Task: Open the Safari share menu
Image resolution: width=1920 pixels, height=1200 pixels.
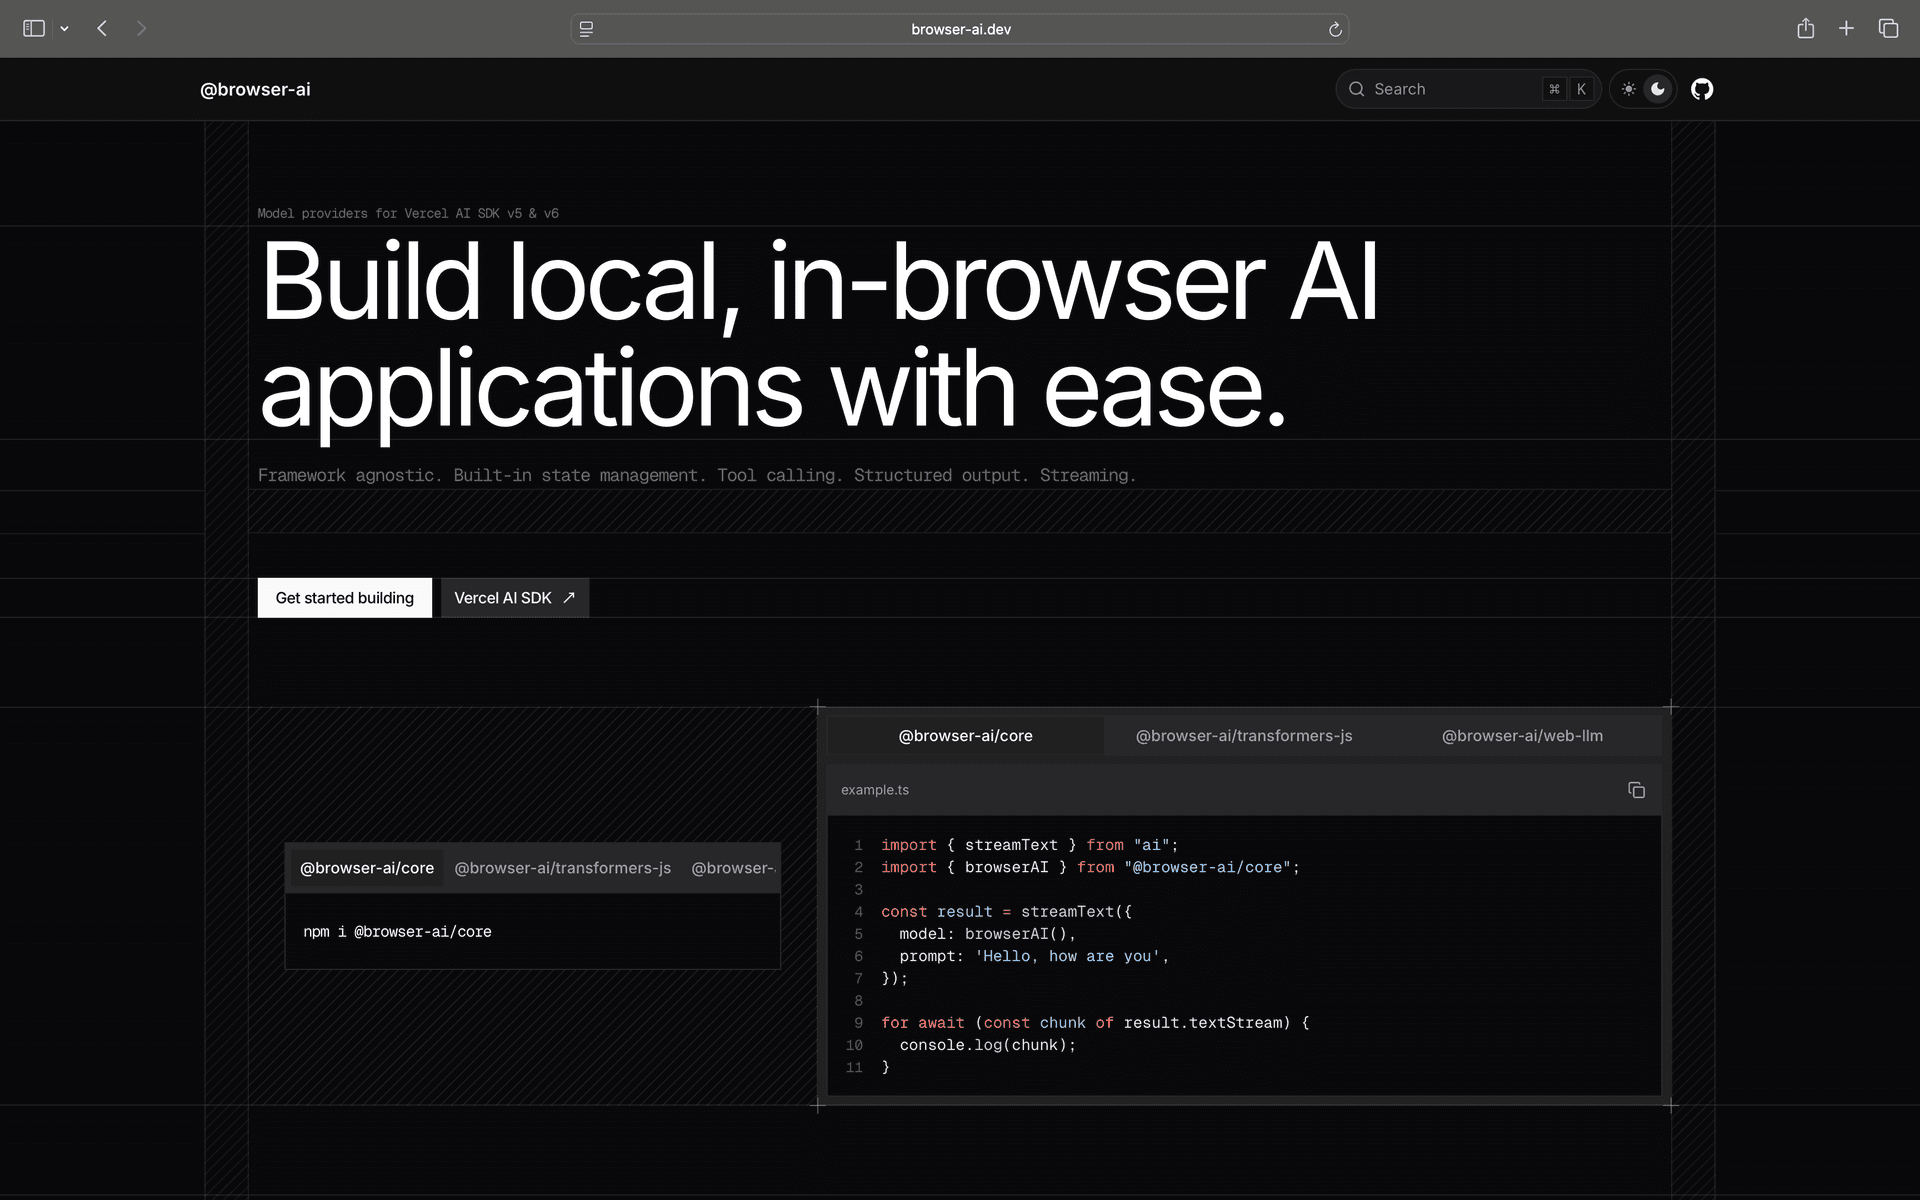Action: (x=1805, y=29)
